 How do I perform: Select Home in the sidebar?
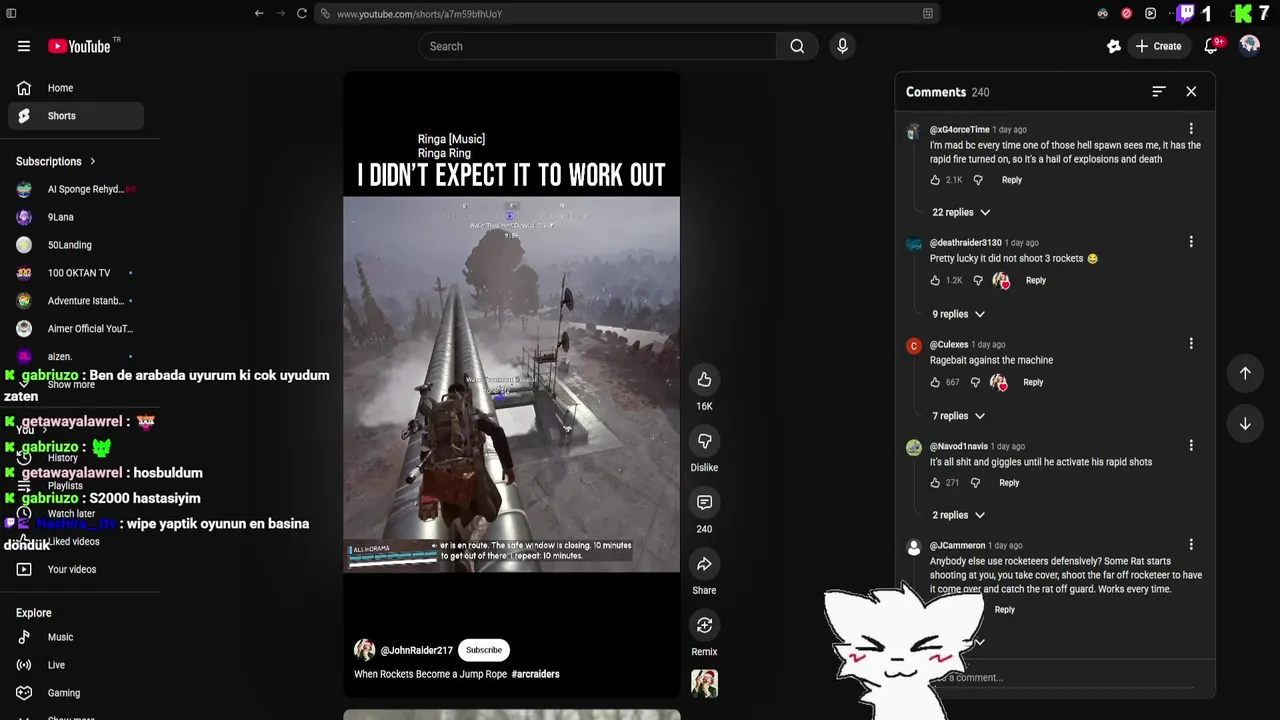tap(76, 88)
